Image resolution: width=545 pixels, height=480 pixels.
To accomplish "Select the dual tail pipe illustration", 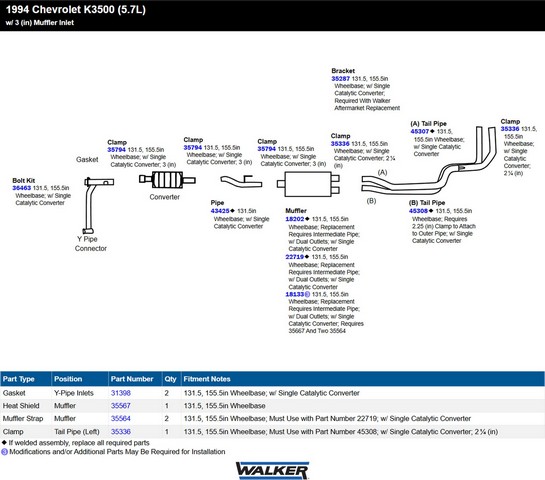I will [429, 160].
